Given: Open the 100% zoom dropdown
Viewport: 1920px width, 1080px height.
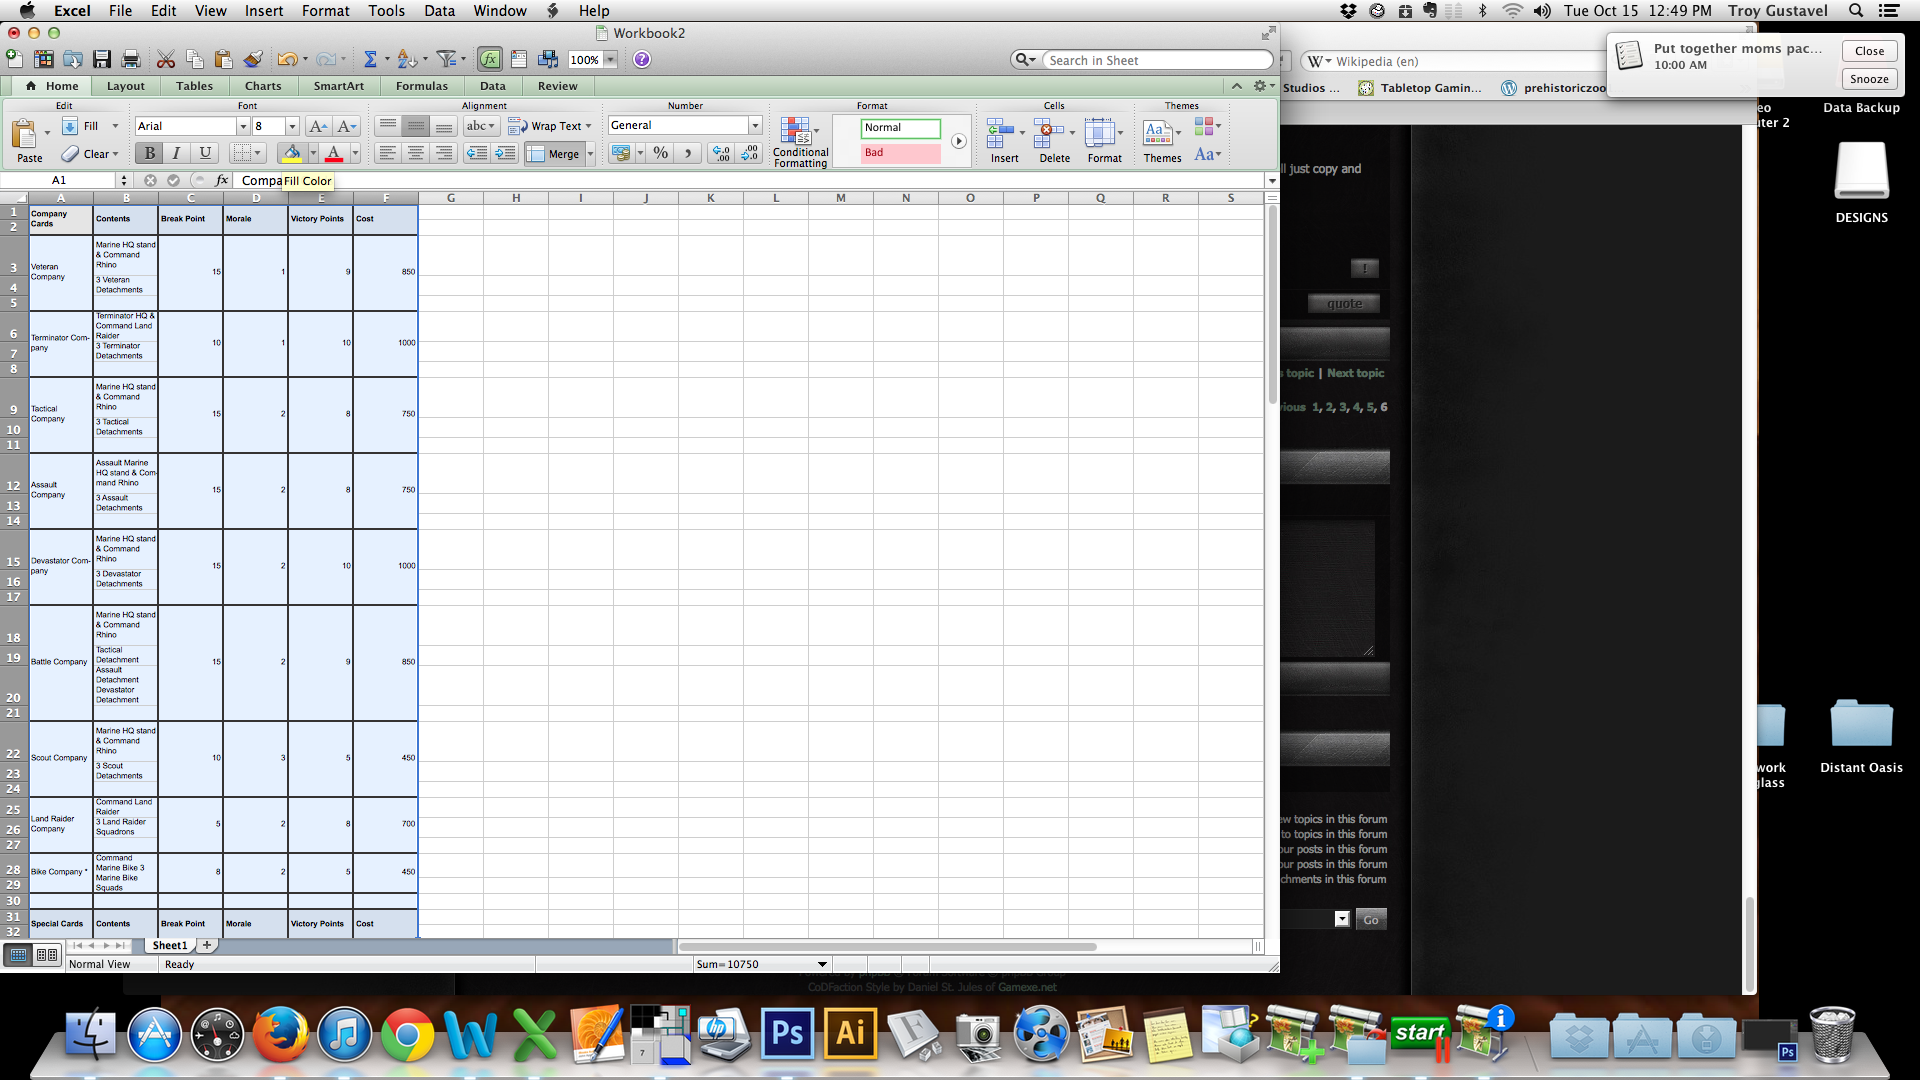Looking at the screenshot, I should pyautogui.click(x=610, y=60).
